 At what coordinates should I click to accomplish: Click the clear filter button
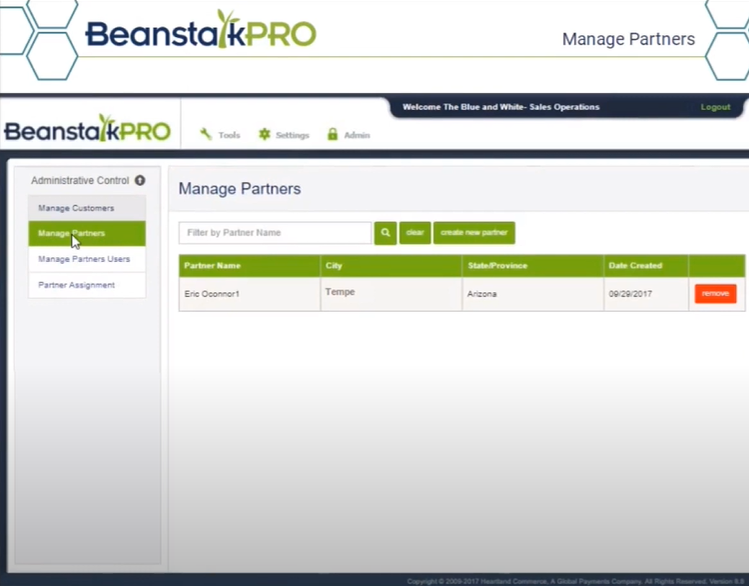(415, 233)
